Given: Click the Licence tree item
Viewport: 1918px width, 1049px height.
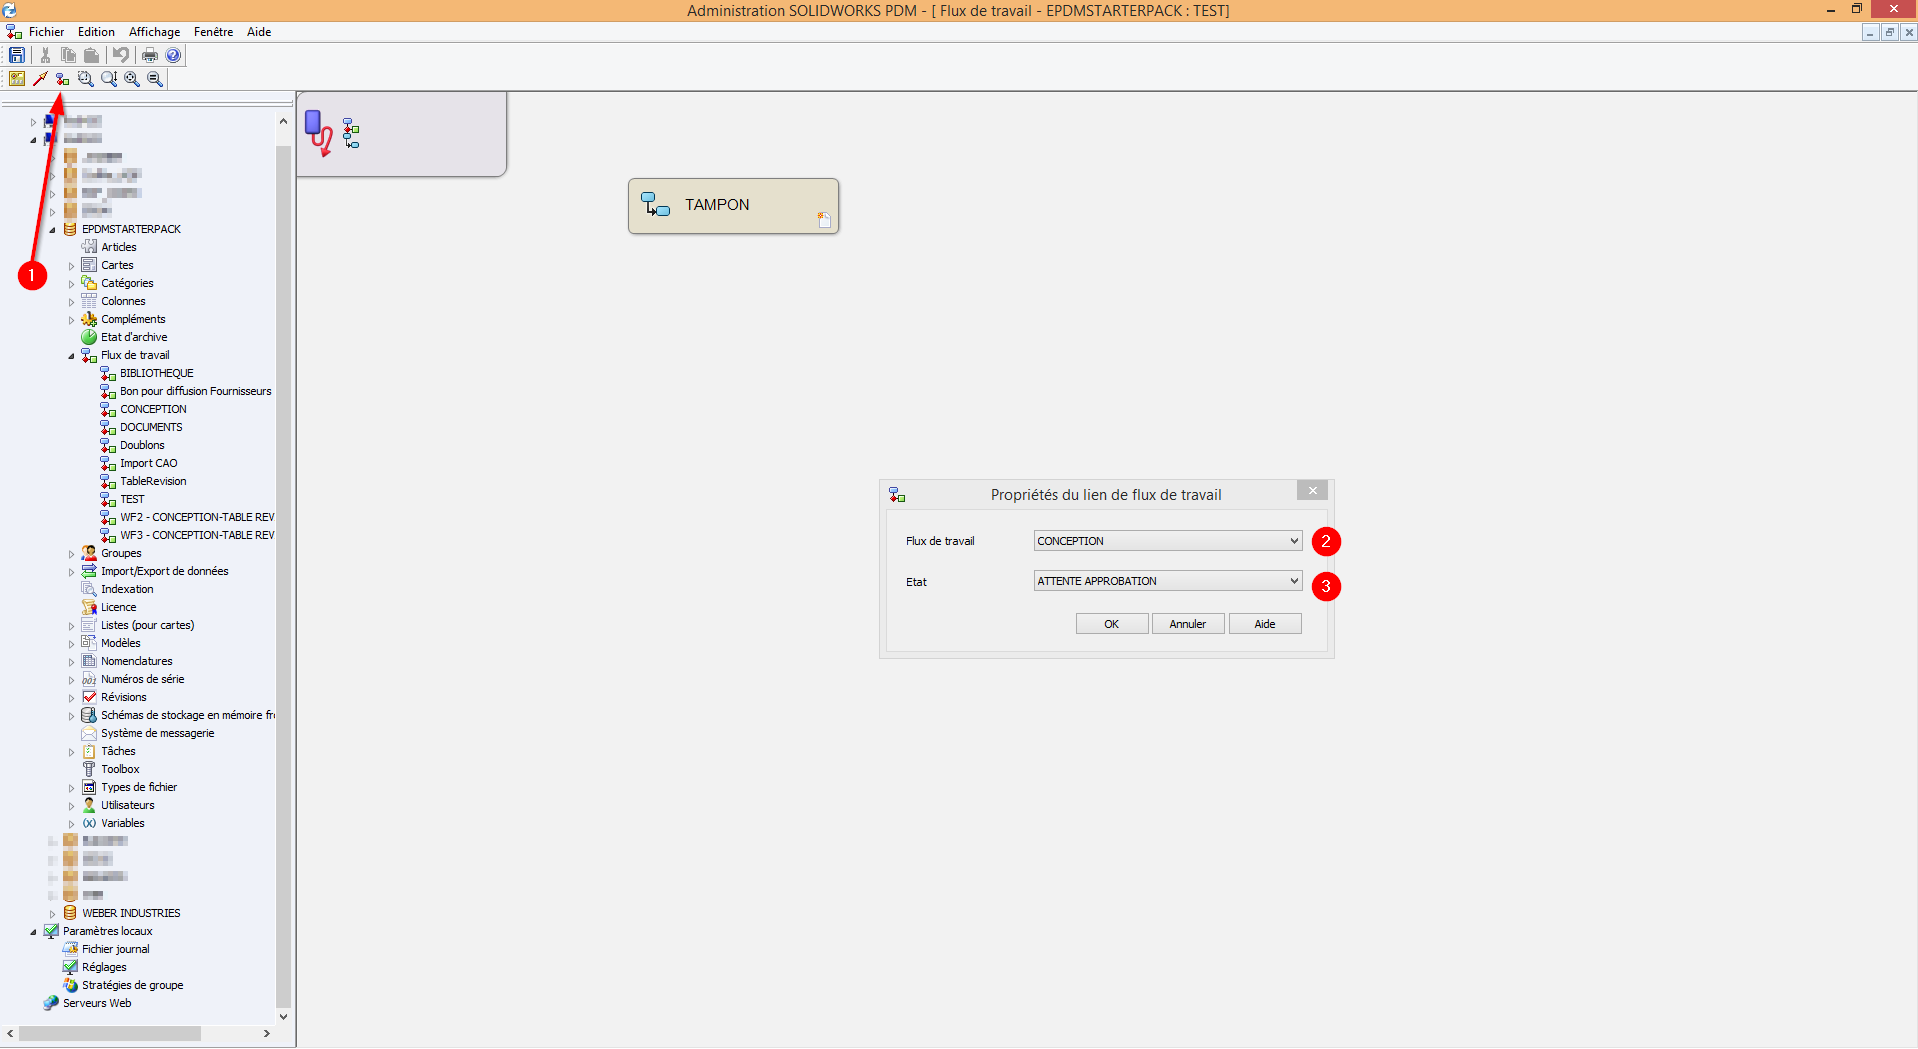Looking at the screenshot, I should pos(118,607).
